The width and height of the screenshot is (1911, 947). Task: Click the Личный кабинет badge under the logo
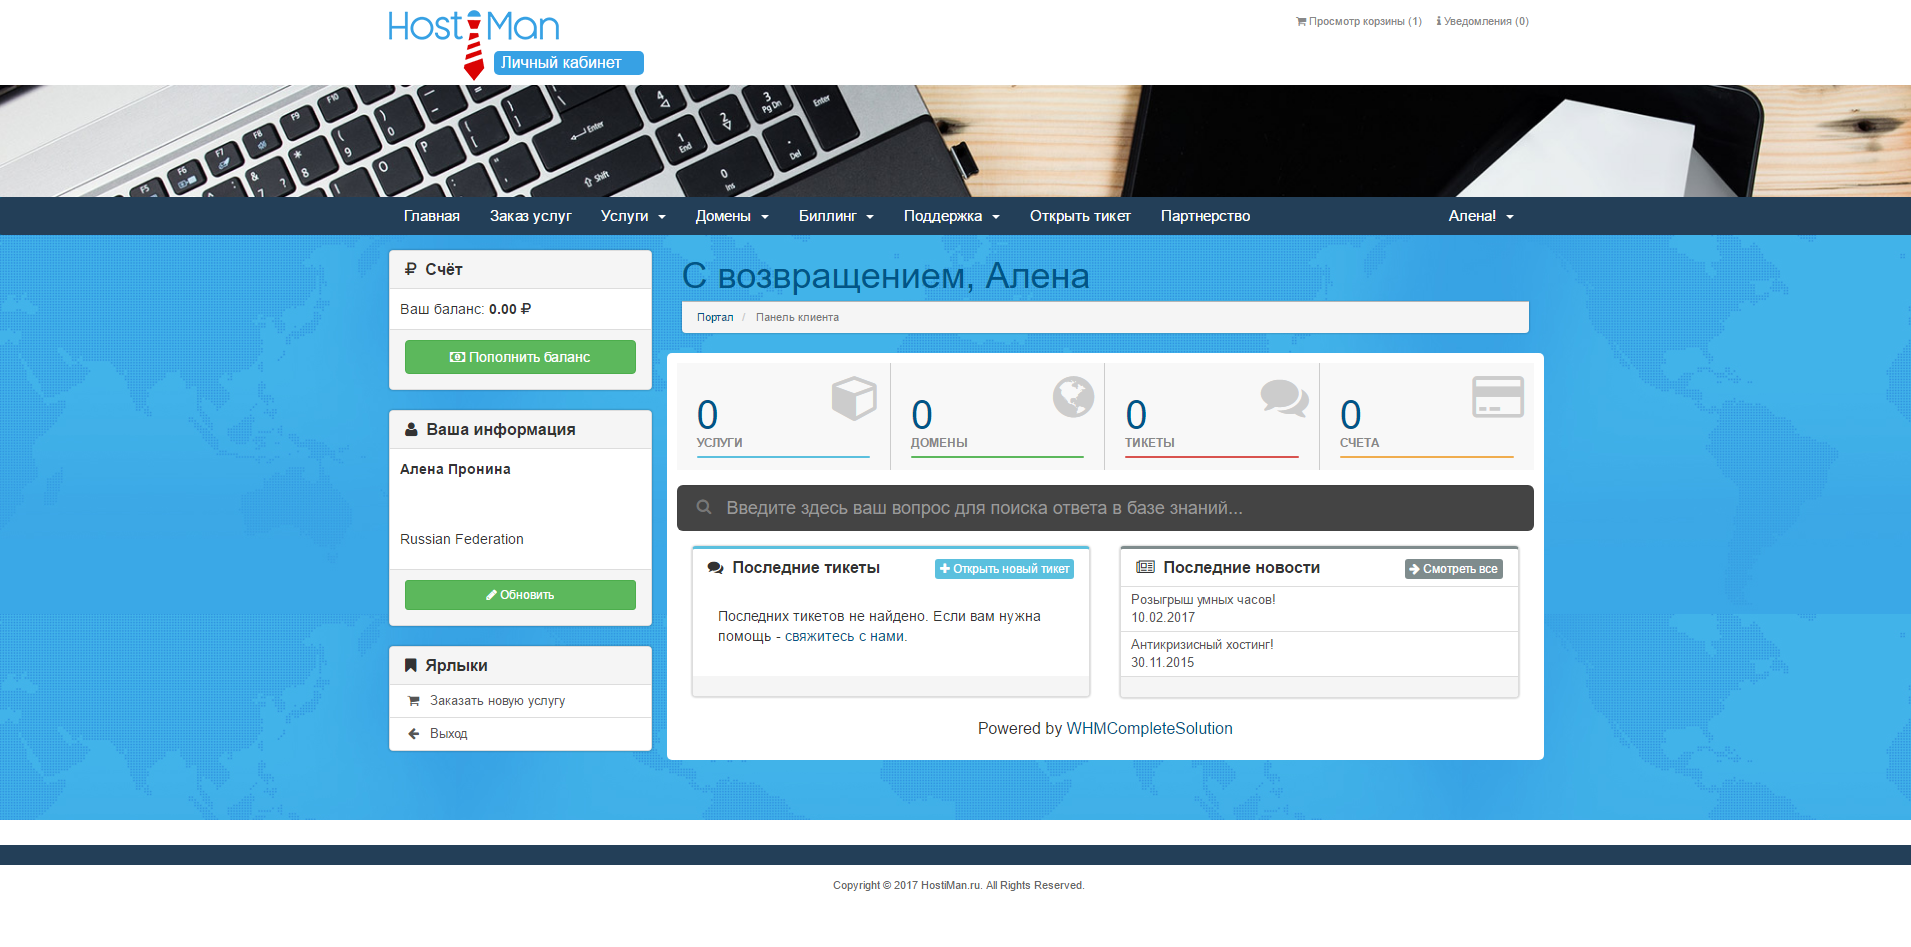pyautogui.click(x=568, y=63)
